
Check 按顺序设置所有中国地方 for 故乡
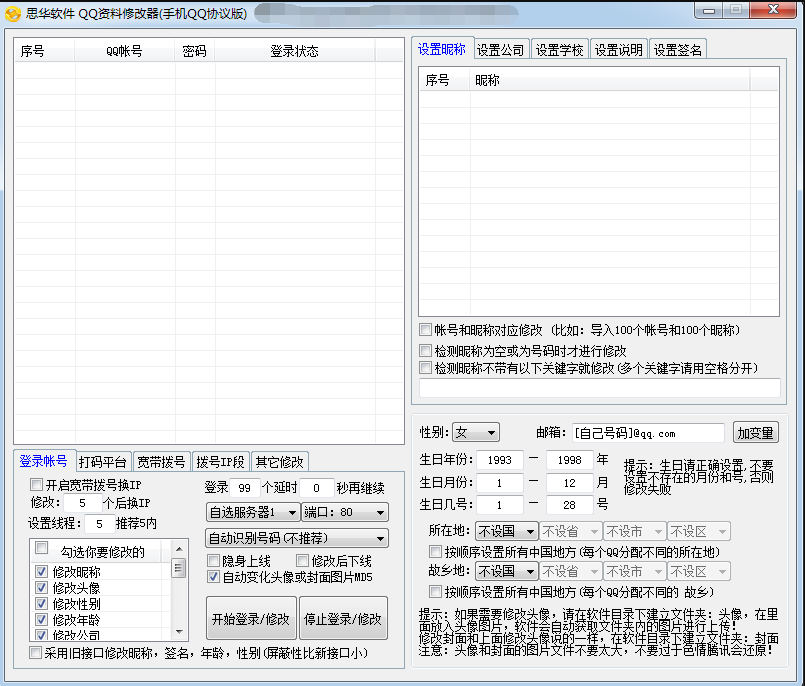click(x=435, y=592)
